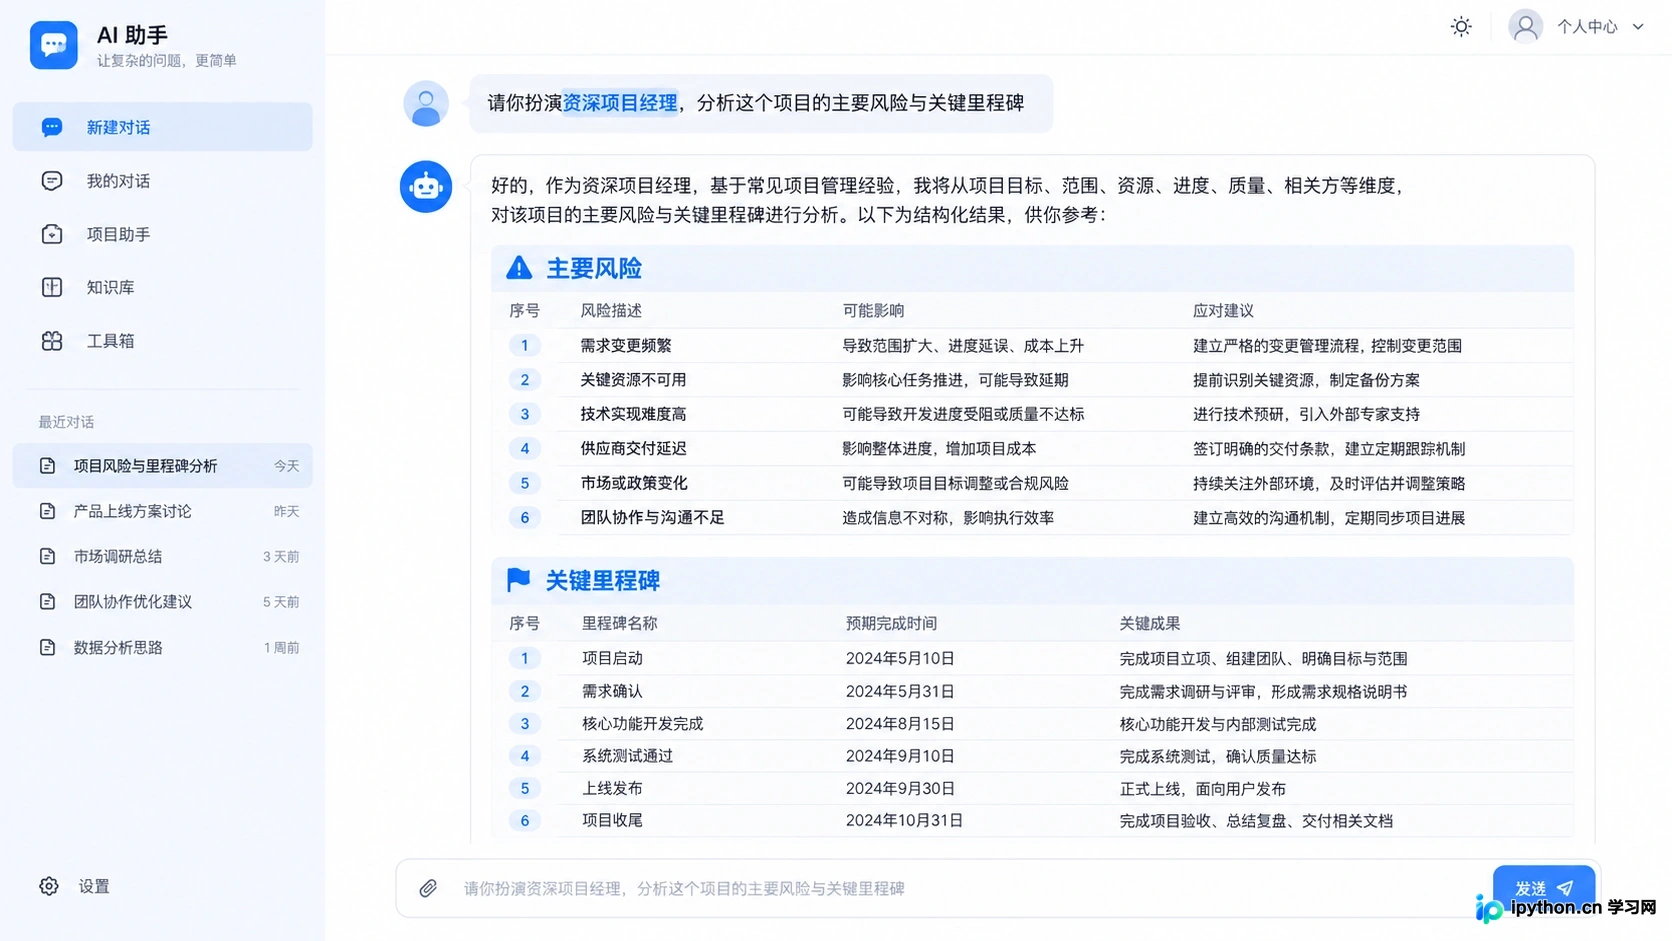Select the 技术实现难度高 risk row text
Viewport: 1672px width, 941px height.
point(633,414)
